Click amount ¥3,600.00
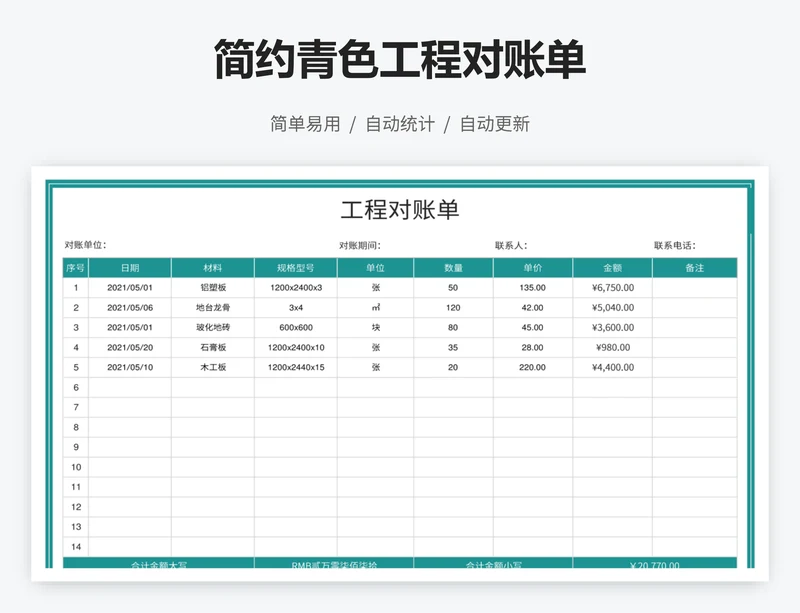The width and height of the screenshot is (800, 613). [613, 328]
